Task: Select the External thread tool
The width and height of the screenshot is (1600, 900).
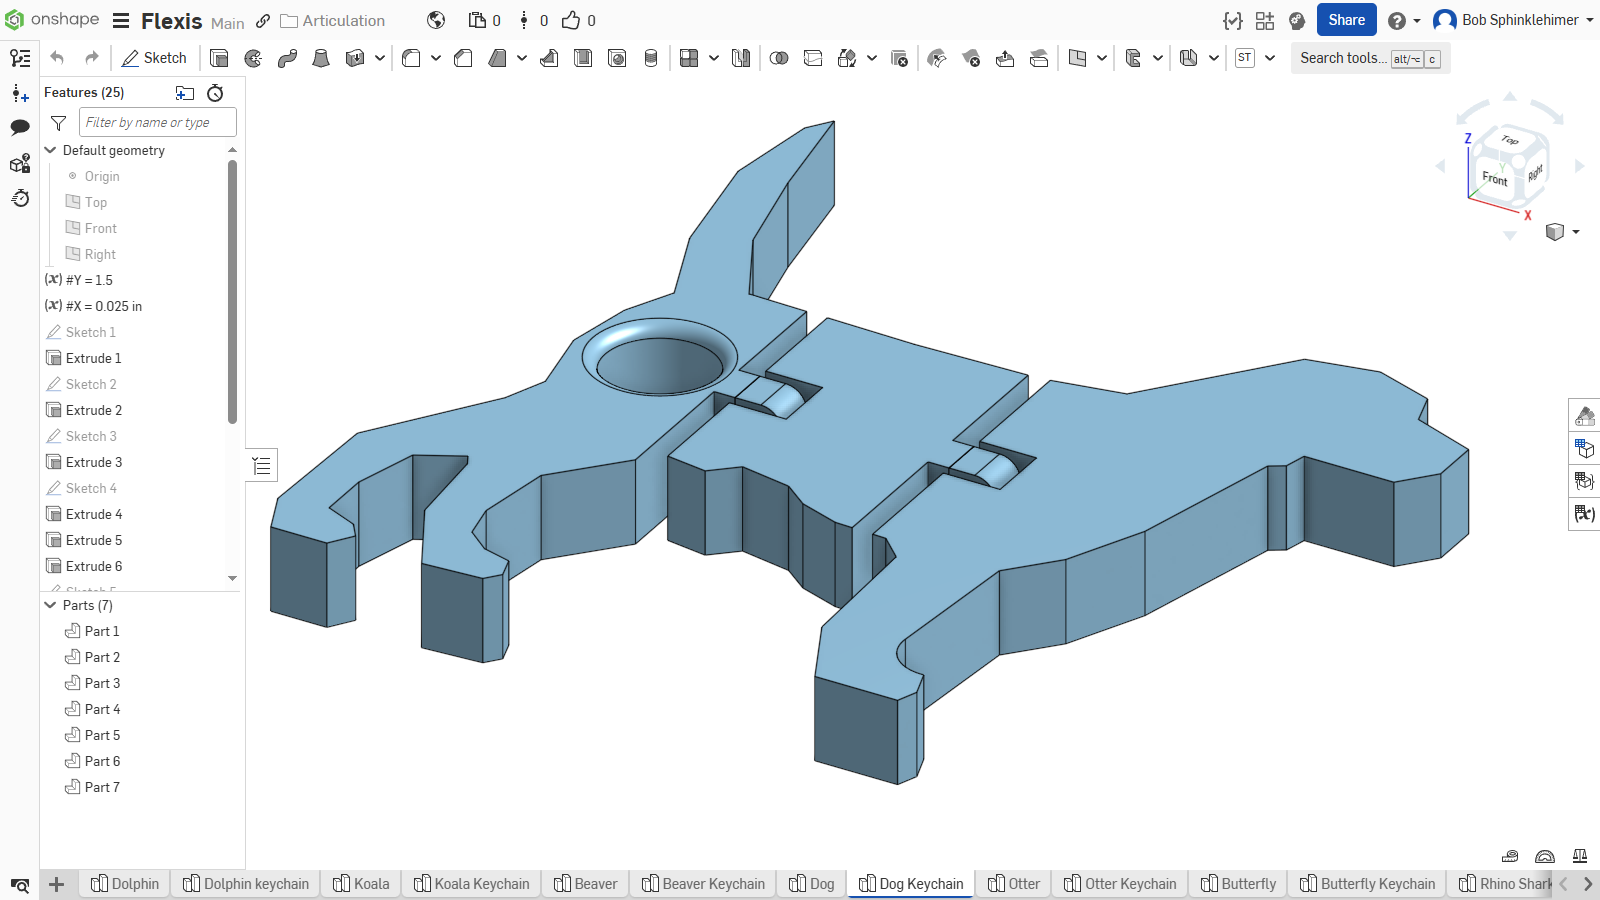Action: click(651, 58)
